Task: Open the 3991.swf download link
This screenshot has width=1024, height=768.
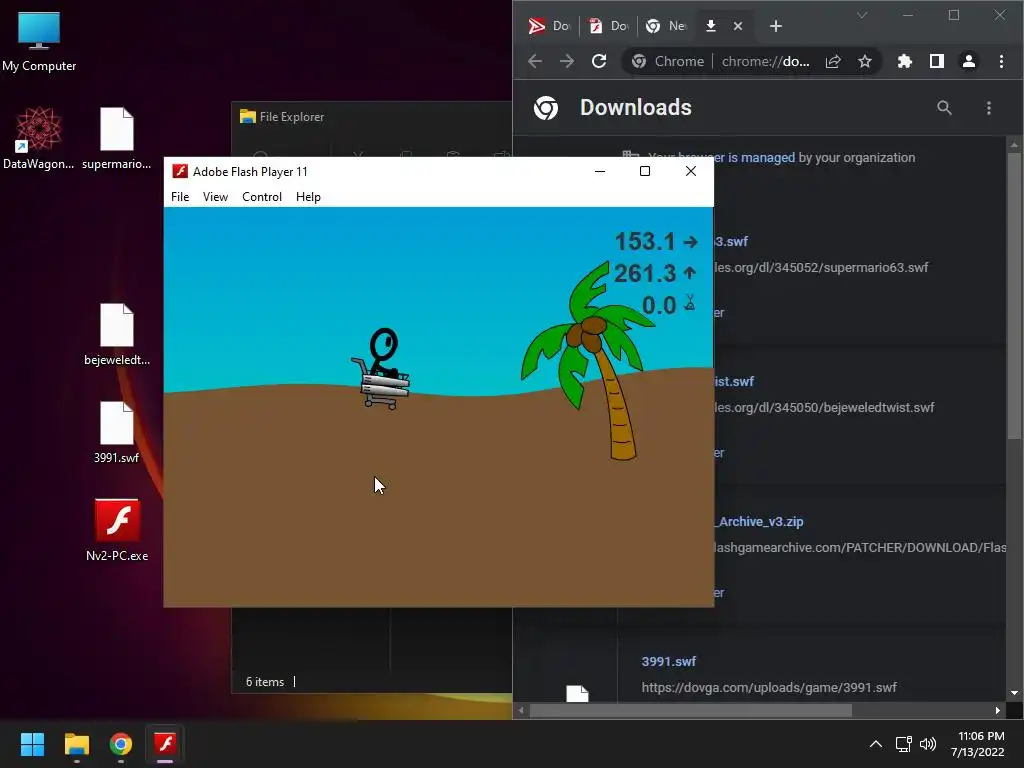Action: click(x=669, y=661)
